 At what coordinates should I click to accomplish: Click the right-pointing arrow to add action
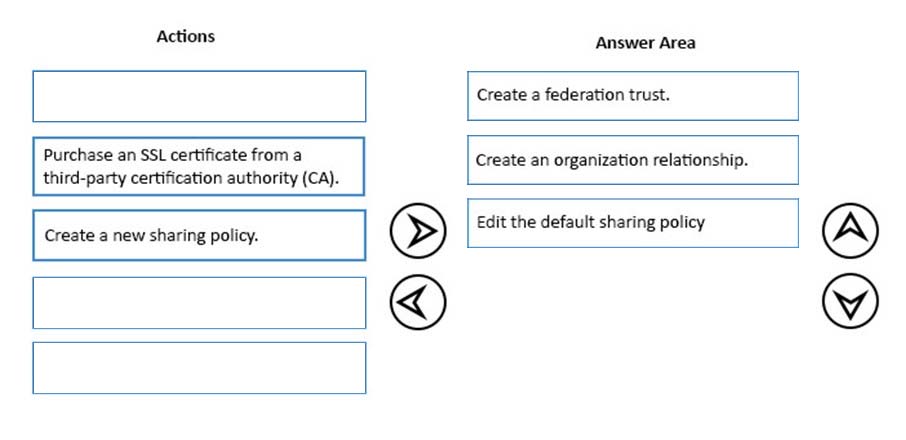pyautogui.click(x=418, y=230)
